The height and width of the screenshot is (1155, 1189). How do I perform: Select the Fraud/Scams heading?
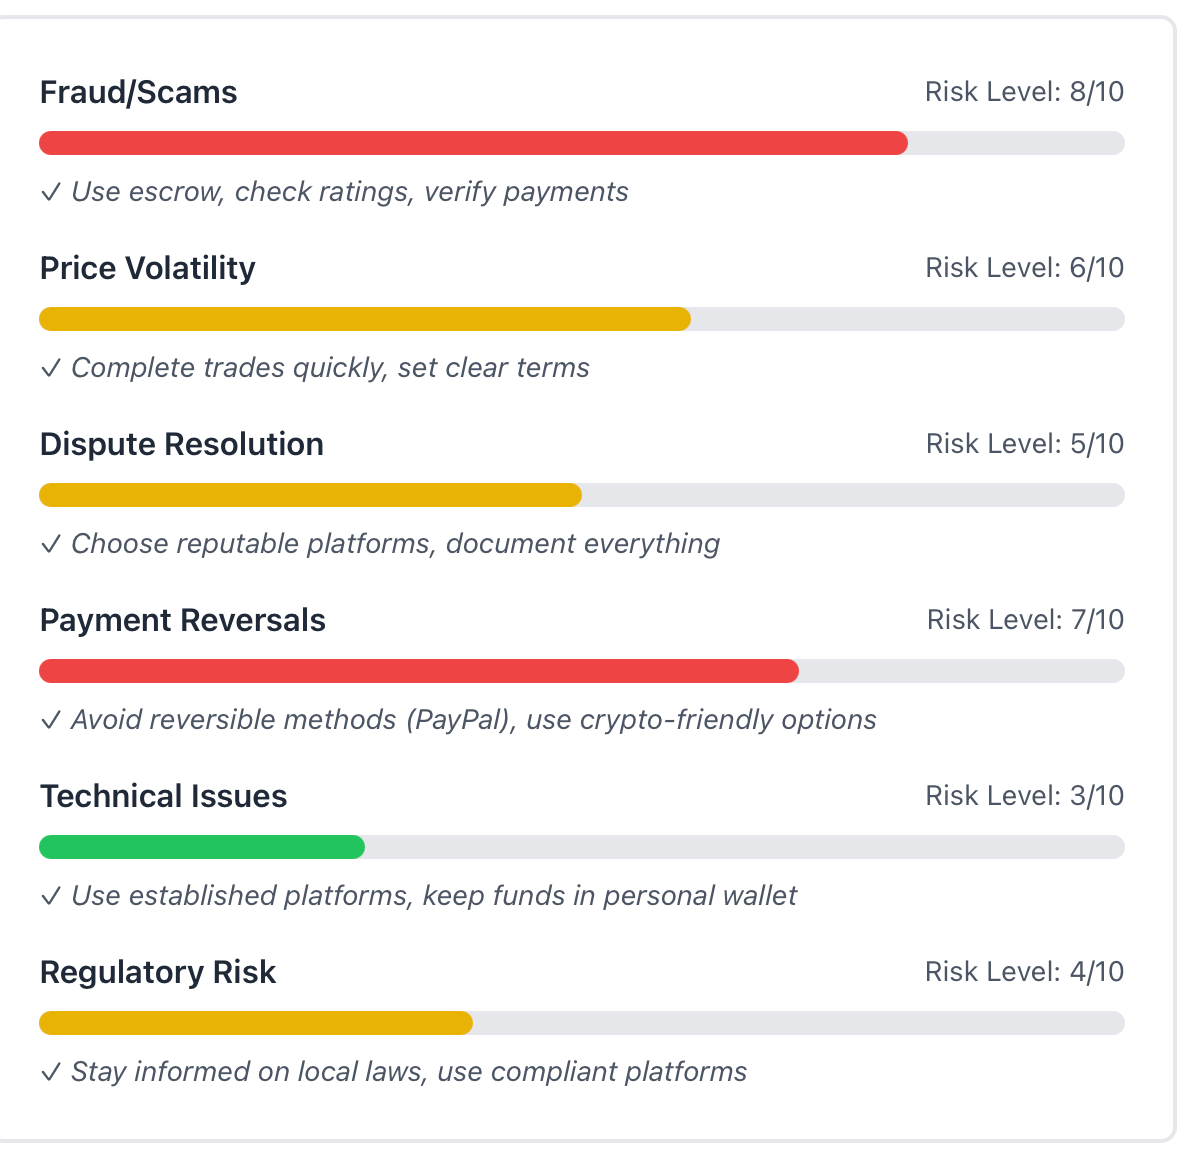coord(139,92)
